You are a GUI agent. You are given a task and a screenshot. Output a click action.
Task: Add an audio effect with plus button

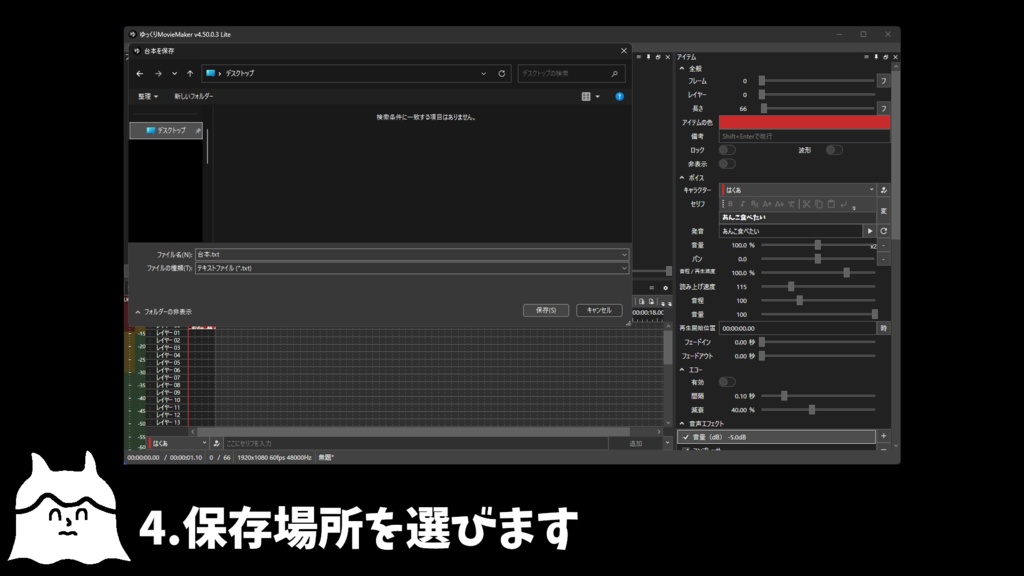coord(884,436)
